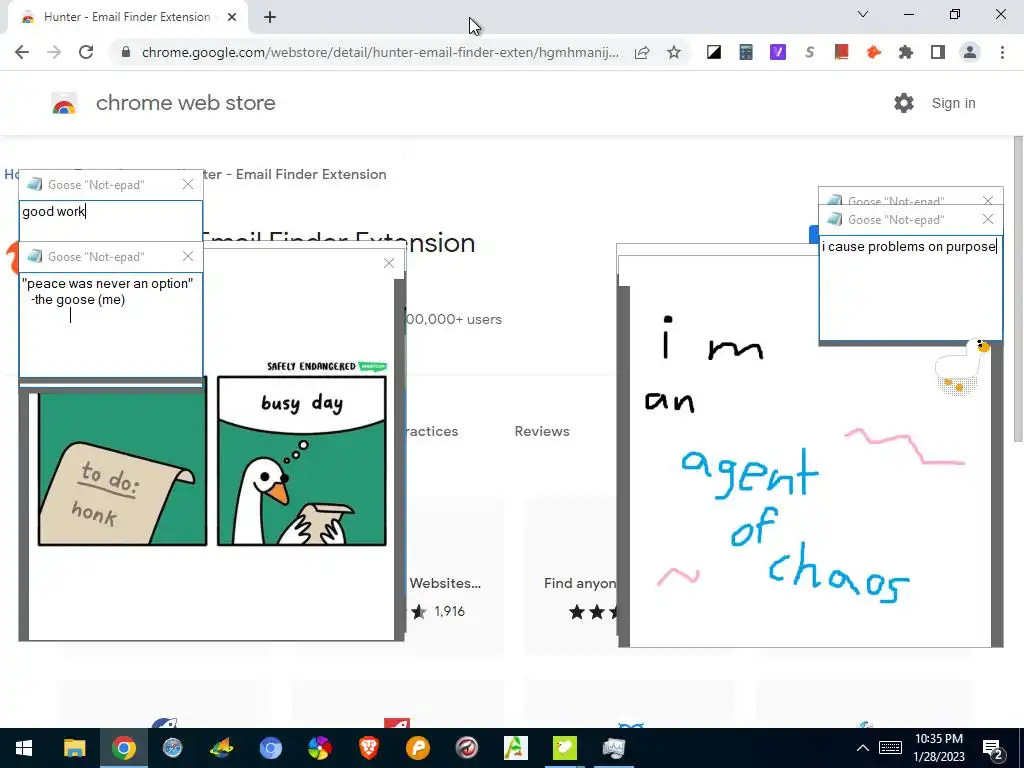Screen dimensions: 1024x768
Task: Open the colorful pinwheel taskbar icon
Action: tap(319, 748)
